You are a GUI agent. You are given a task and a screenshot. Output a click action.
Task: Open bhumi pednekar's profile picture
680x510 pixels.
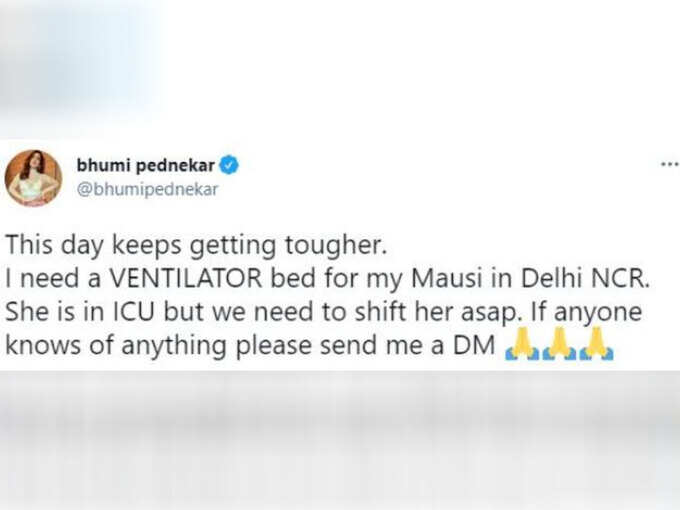pyautogui.click(x=33, y=178)
